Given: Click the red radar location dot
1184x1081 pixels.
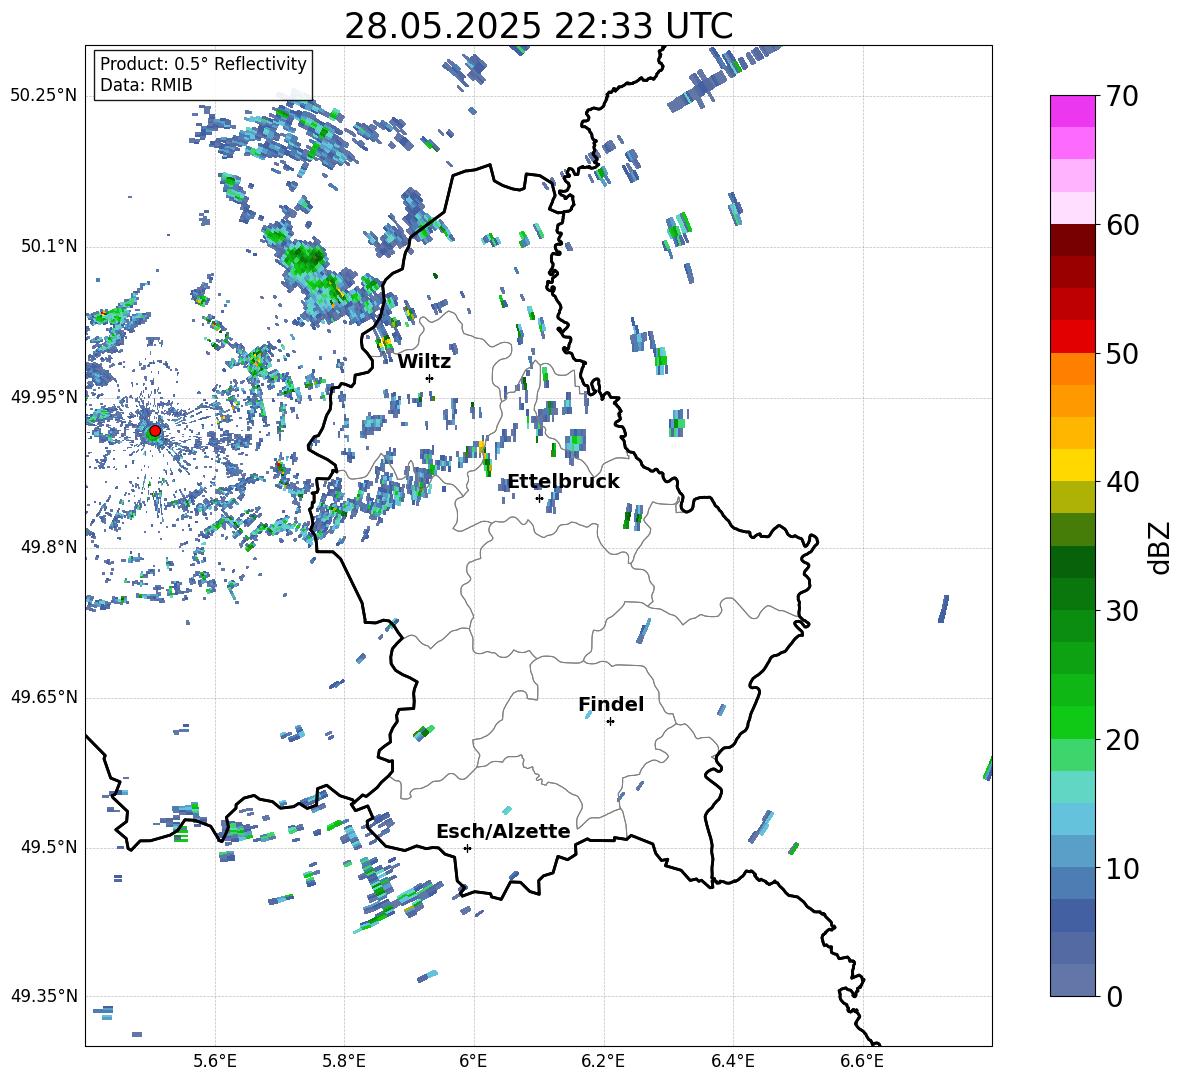Looking at the screenshot, I should pos(155,431).
